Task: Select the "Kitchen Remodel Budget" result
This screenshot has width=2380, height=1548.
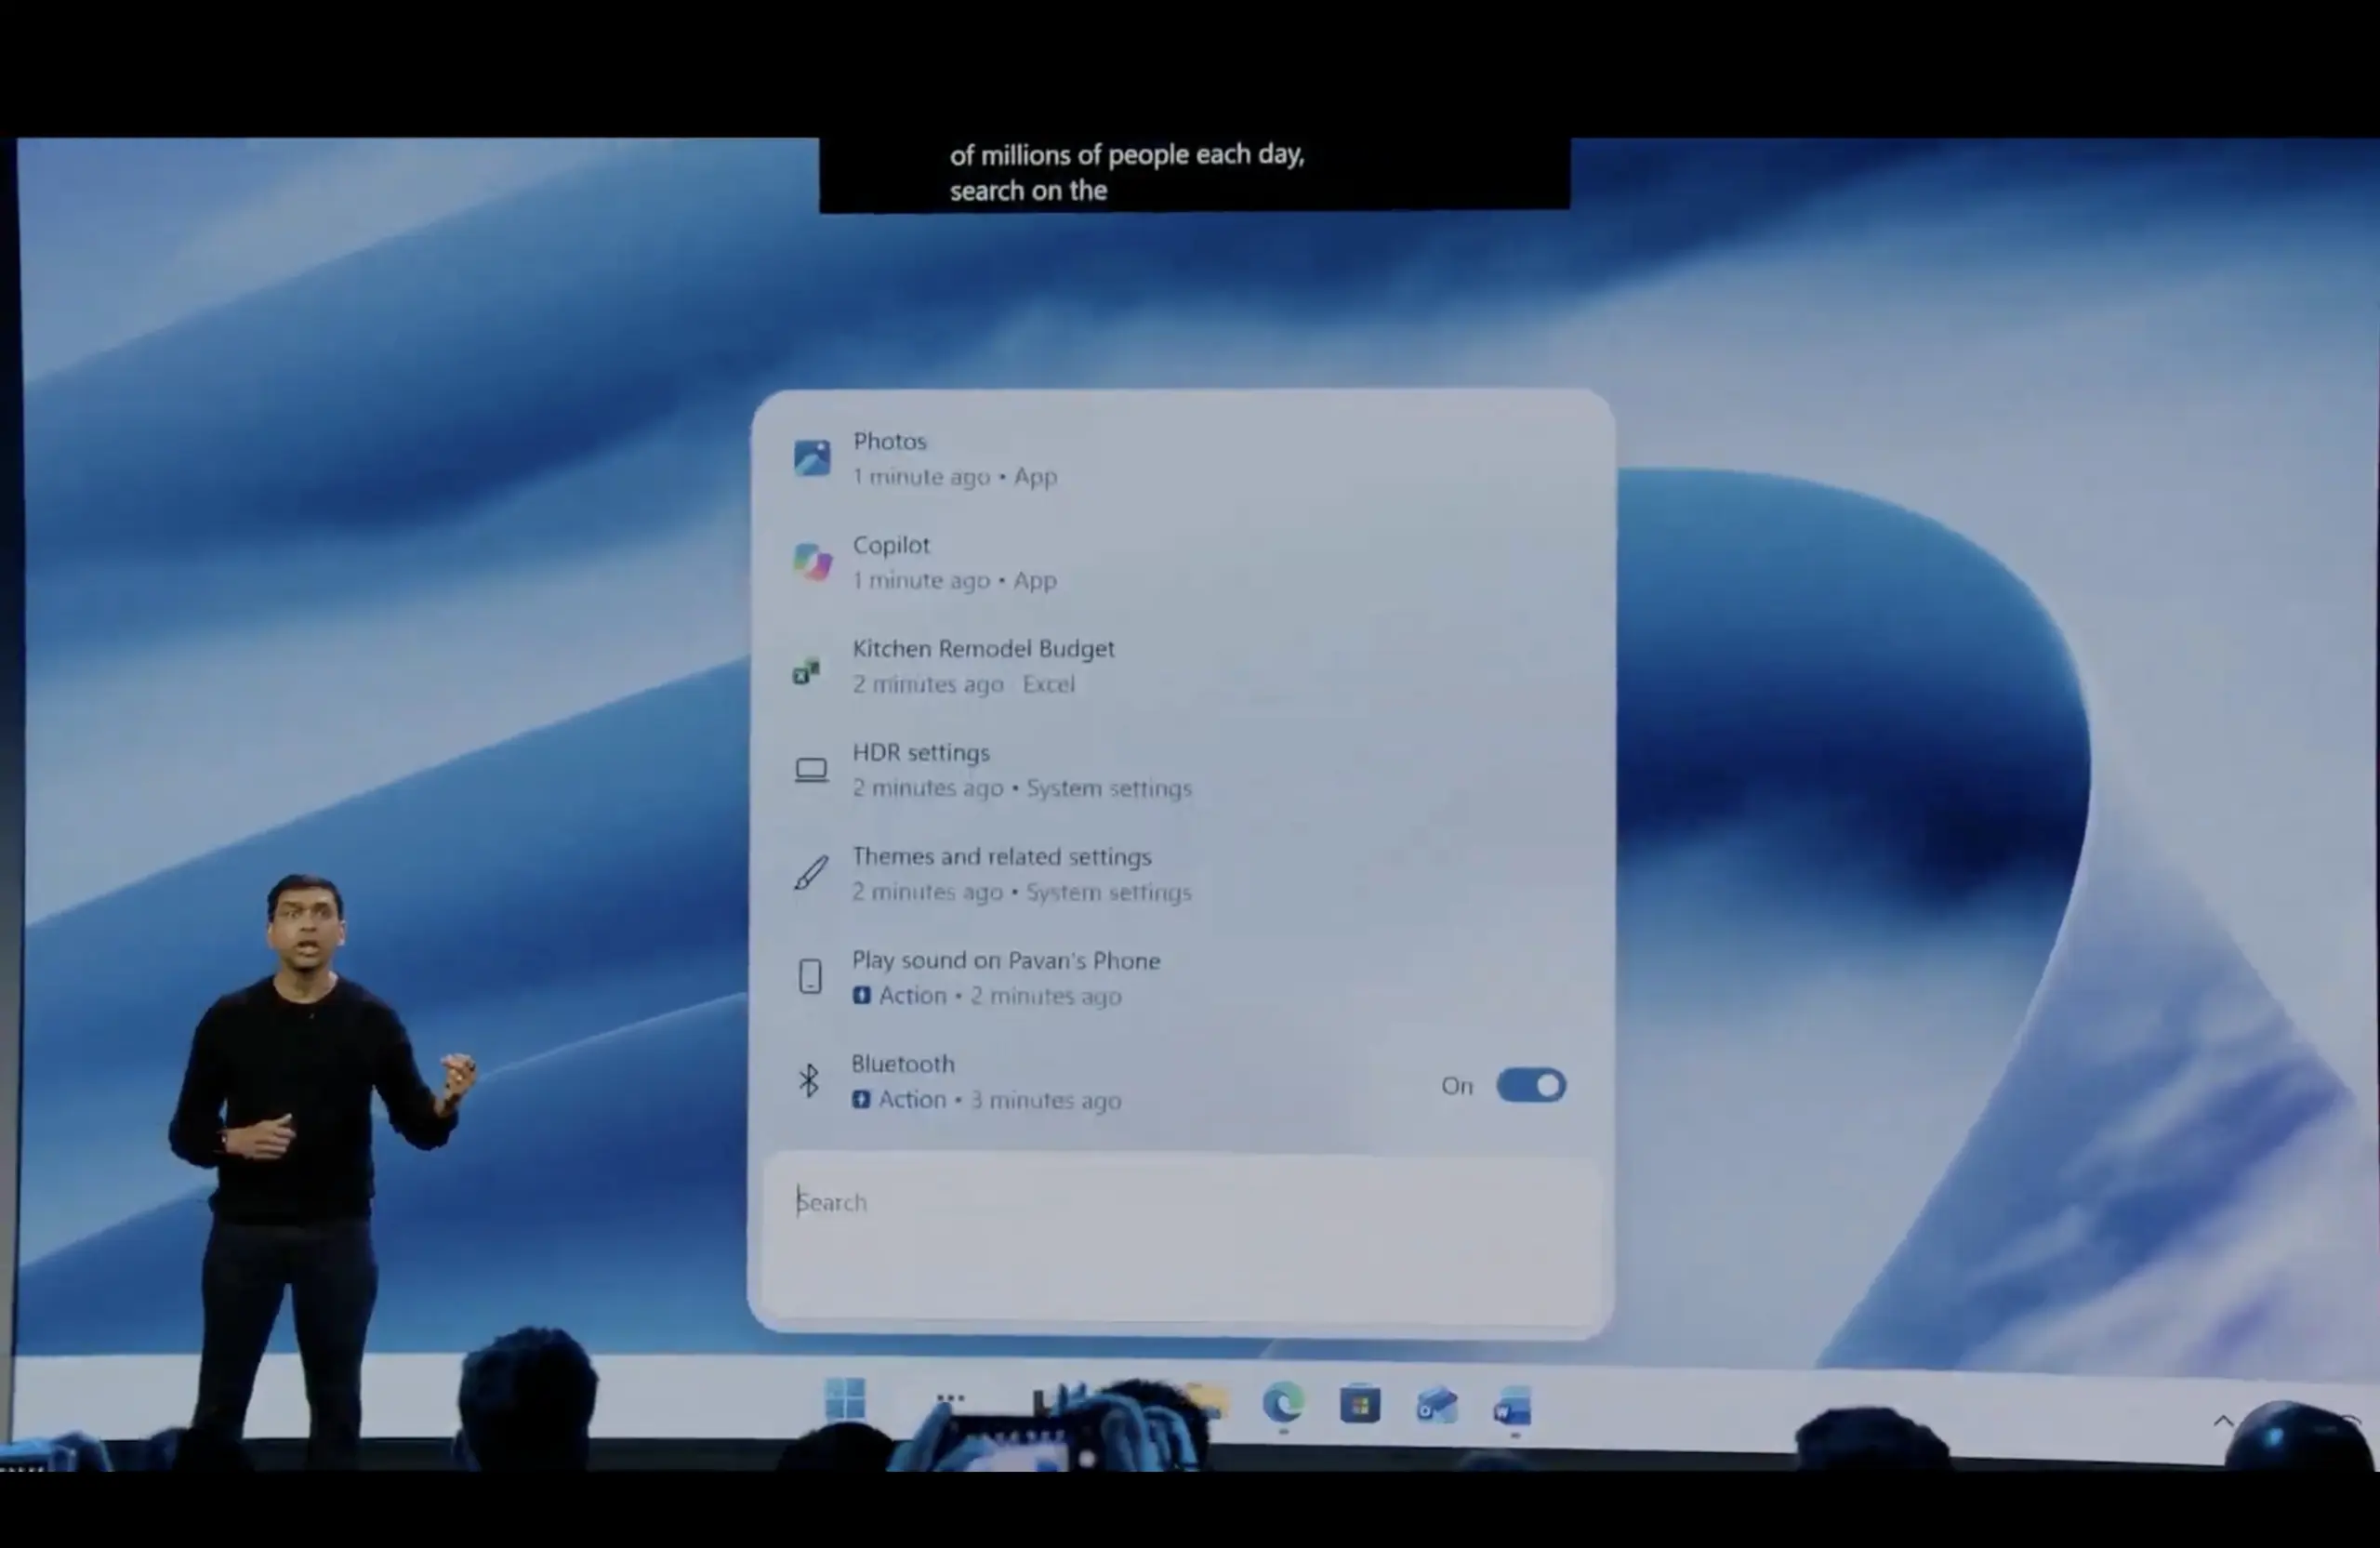Action: tap(1182, 666)
